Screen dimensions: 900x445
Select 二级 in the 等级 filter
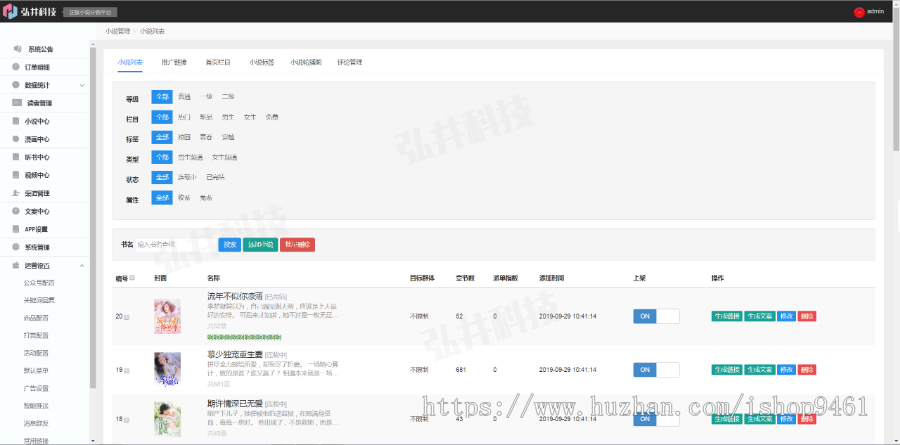coord(228,97)
